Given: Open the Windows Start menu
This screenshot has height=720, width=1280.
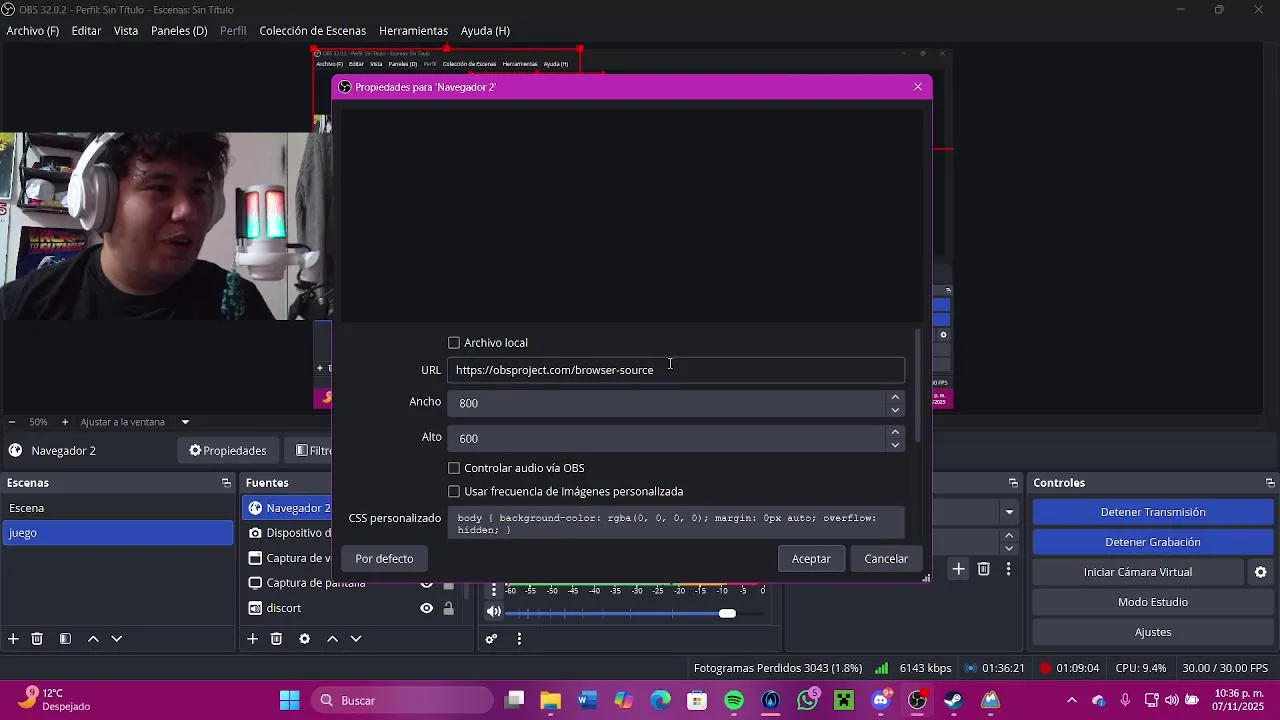Looking at the screenshot, I should tap(290, 700).
